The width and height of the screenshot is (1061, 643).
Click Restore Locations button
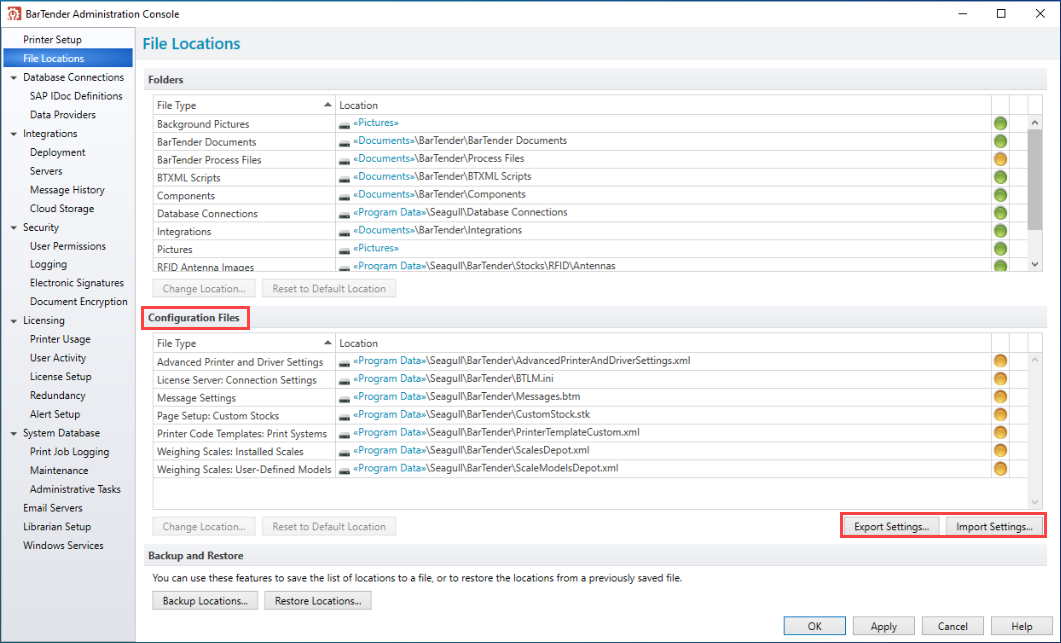pyautogui.click(x=318, y=601)
